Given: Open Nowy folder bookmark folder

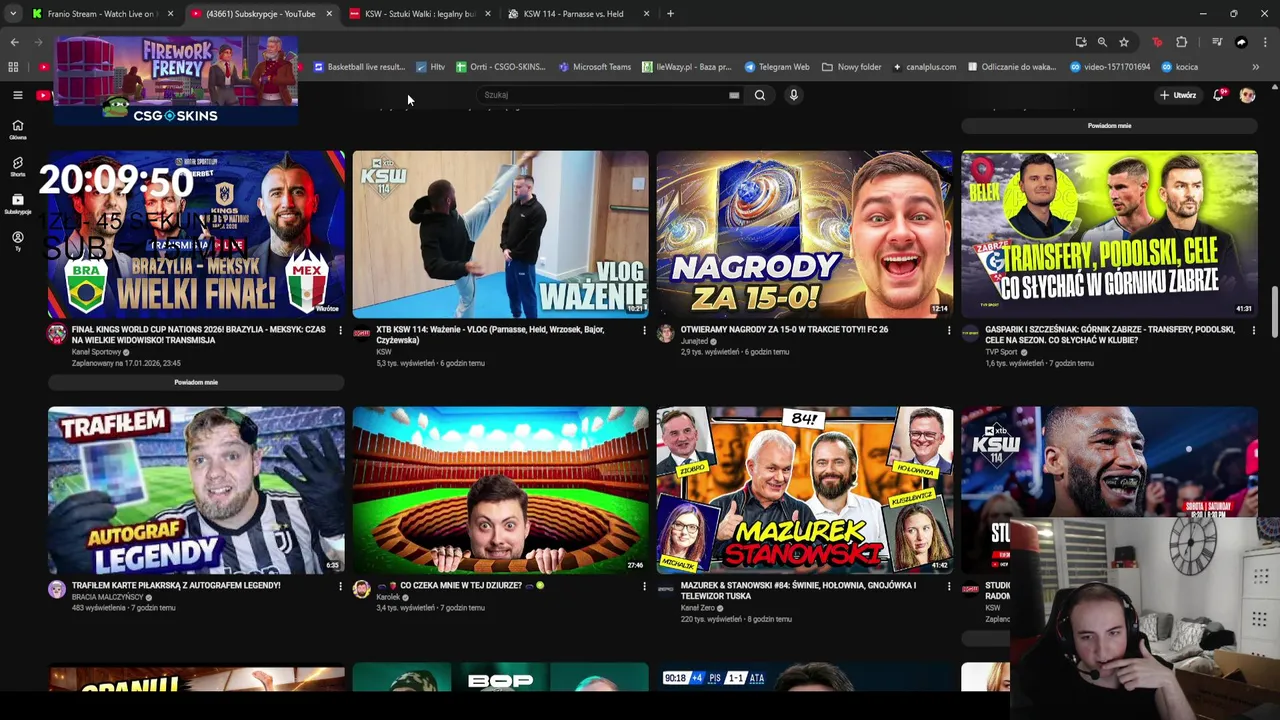Looking at the screenshot, I should (851, 67).
